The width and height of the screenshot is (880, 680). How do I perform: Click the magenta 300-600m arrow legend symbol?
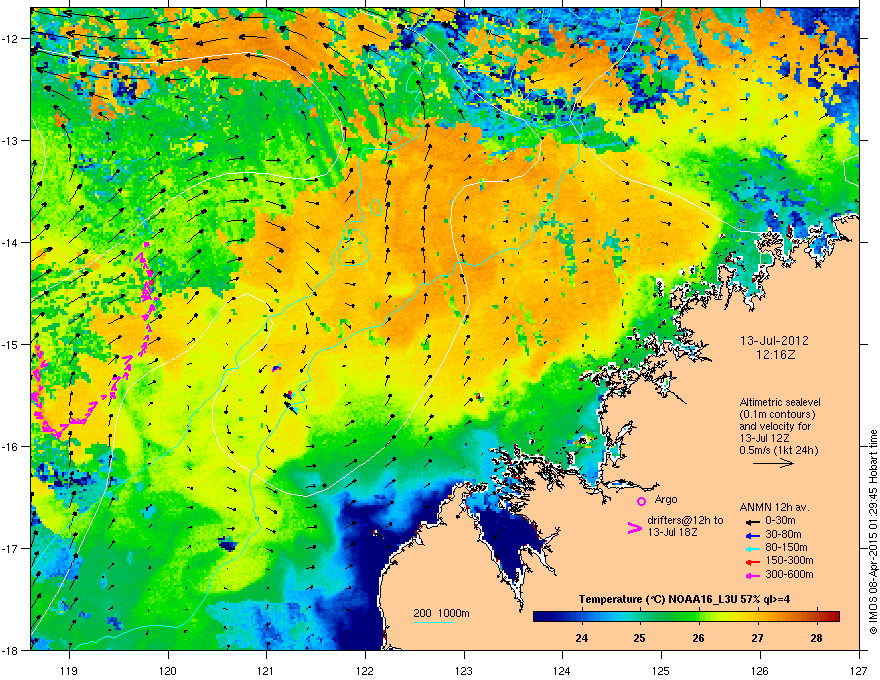tap(752, 575)
